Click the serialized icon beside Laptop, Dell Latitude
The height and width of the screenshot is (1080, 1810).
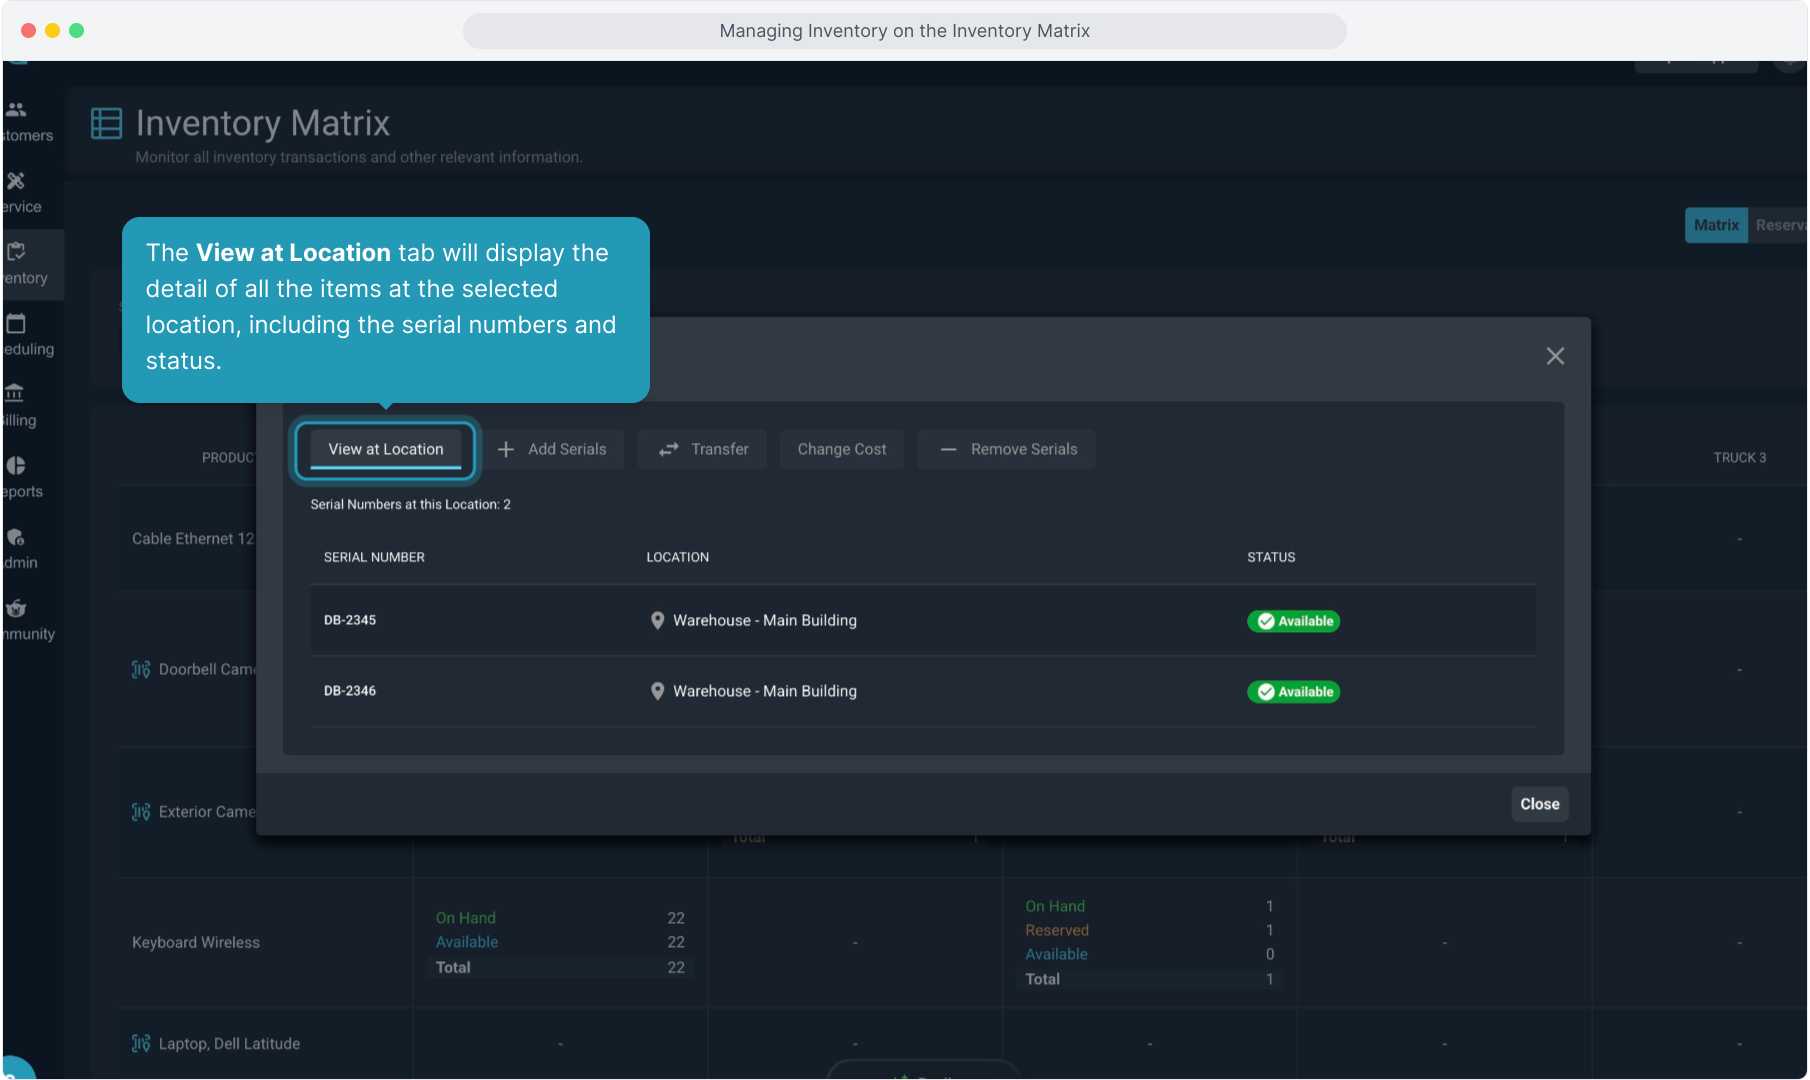pyautogui.click(x=141, y=1043)
